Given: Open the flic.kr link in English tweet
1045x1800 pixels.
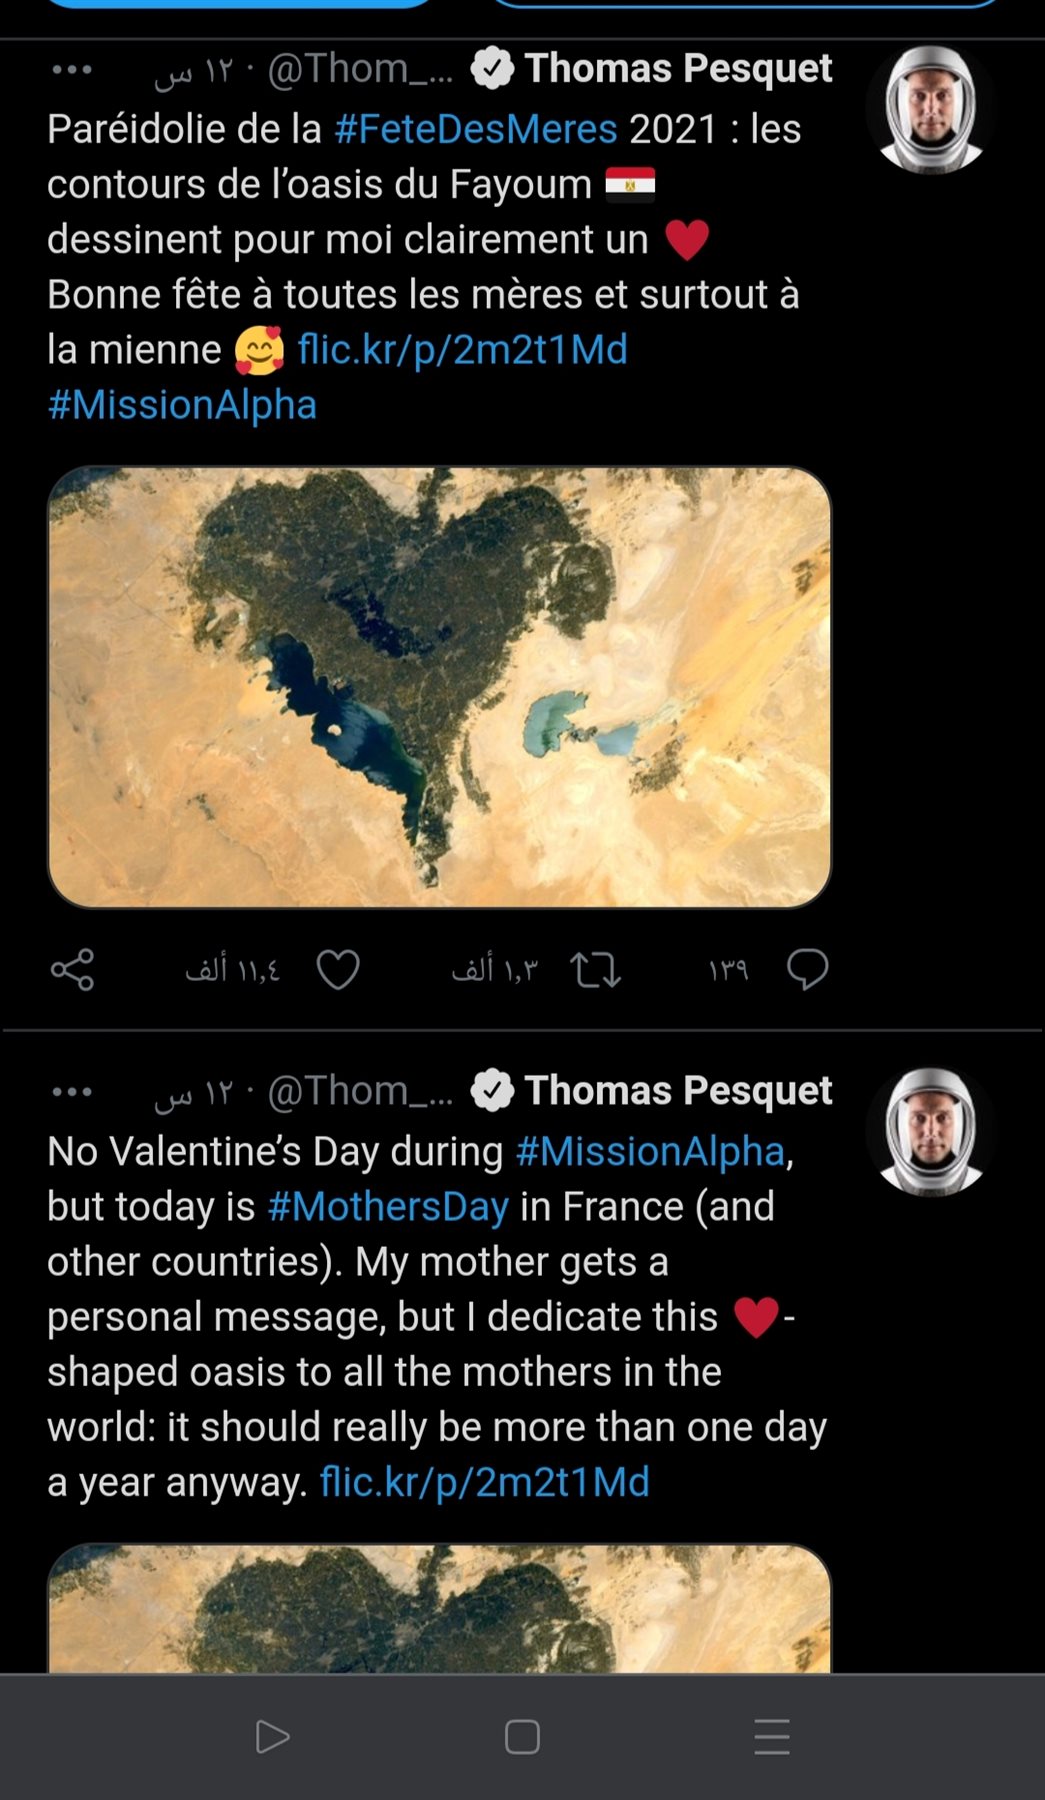Looking at the screenshot, I should pos(484,1482).
